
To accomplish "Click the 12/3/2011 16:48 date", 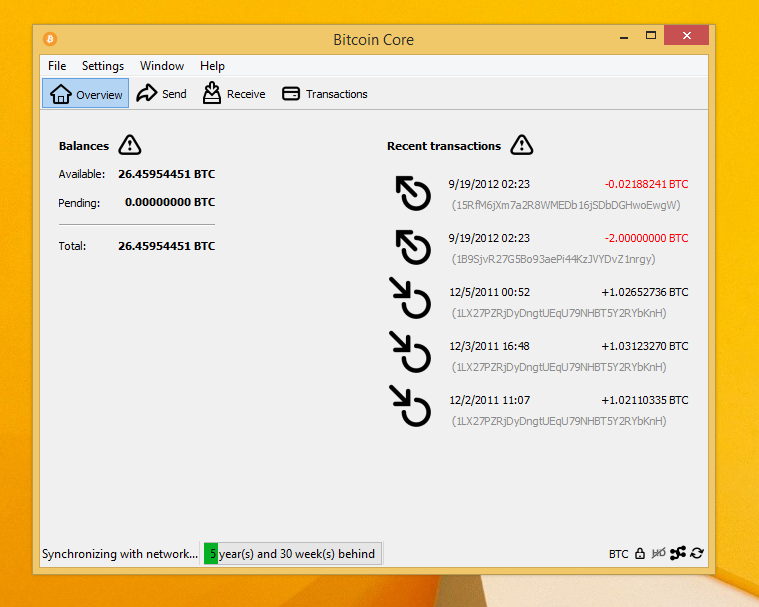I will (489, 346).
